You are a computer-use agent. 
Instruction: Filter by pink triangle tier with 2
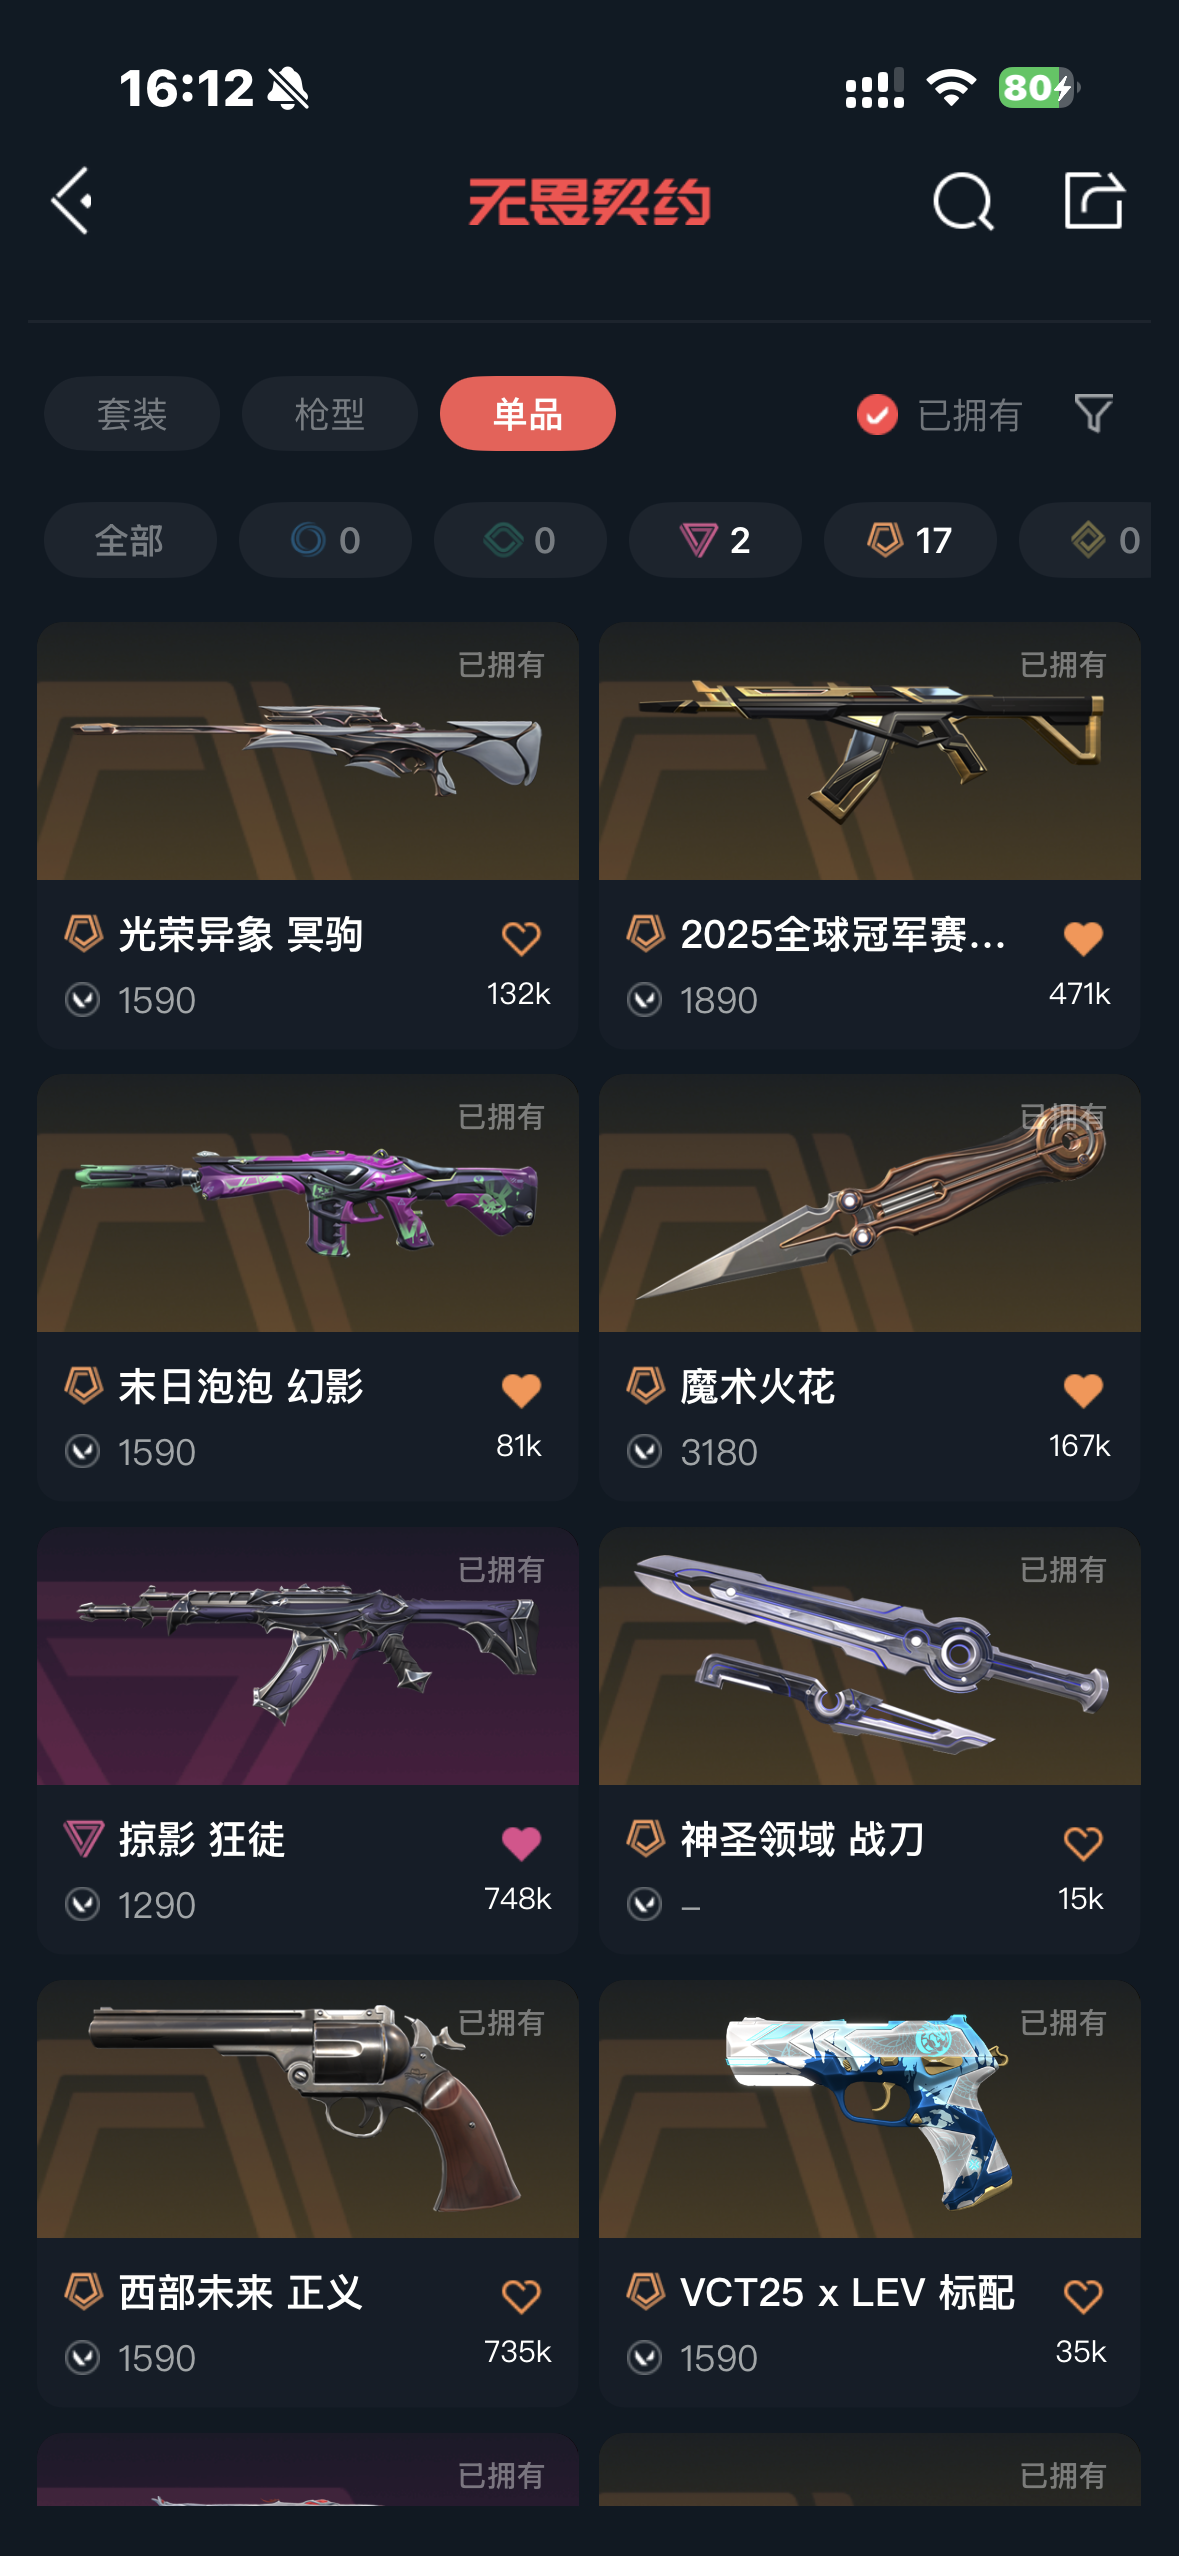point(715,540)
